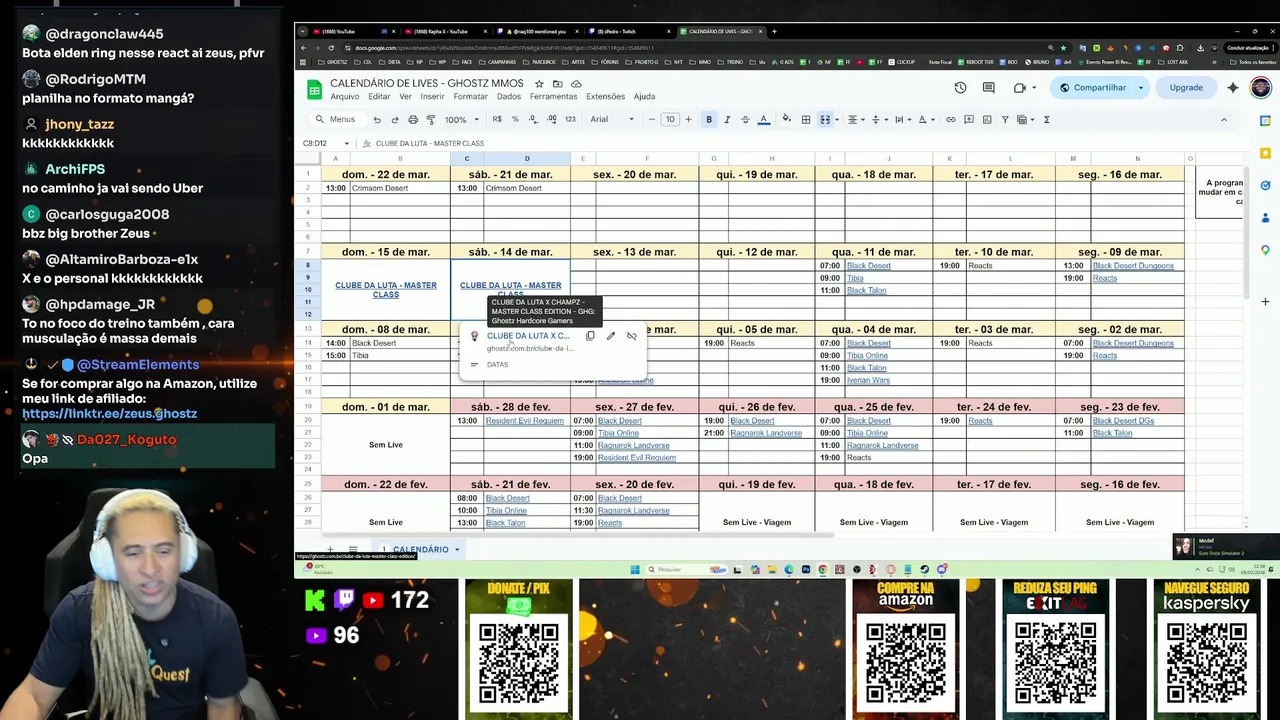The height and width of the screenshot is (720, 1280).
Task: Open the Dados menu
Action: click(x=509, y=97)
